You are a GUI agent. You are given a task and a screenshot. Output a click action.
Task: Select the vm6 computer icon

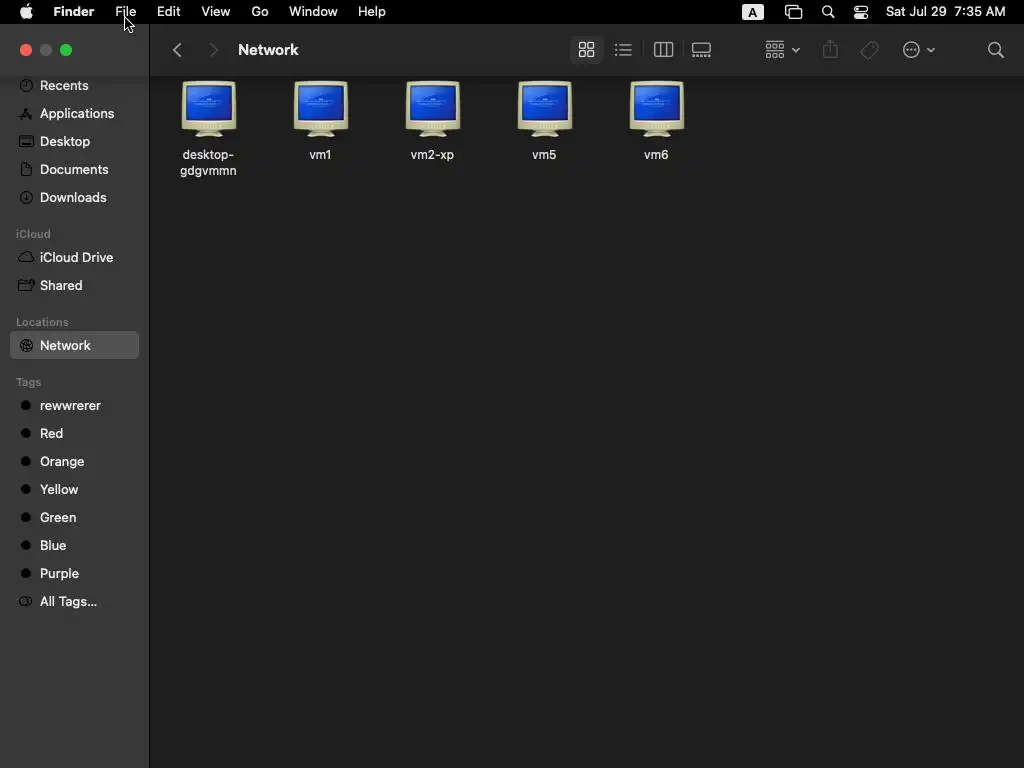[656, 109]
